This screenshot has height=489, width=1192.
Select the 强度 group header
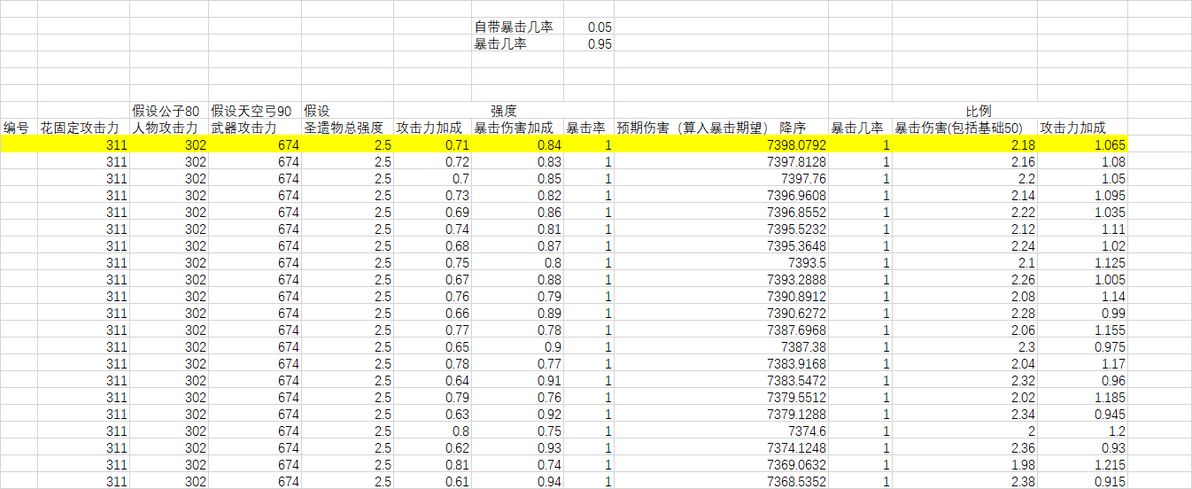click(504, 111)
